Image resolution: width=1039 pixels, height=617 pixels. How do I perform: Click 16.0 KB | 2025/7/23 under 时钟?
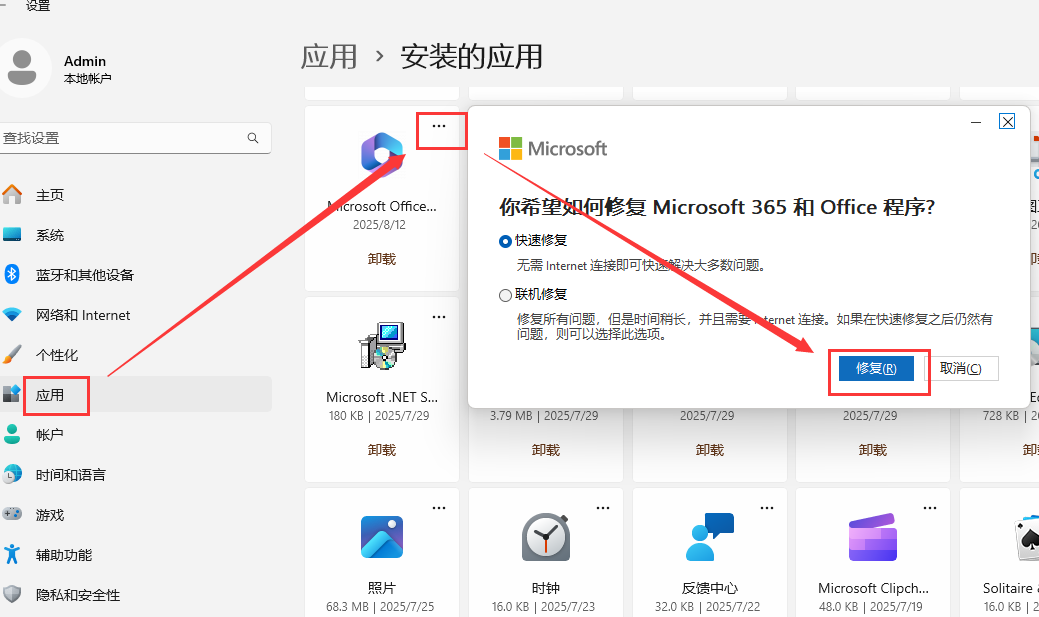pyautogui.click(x=543, y=606)
